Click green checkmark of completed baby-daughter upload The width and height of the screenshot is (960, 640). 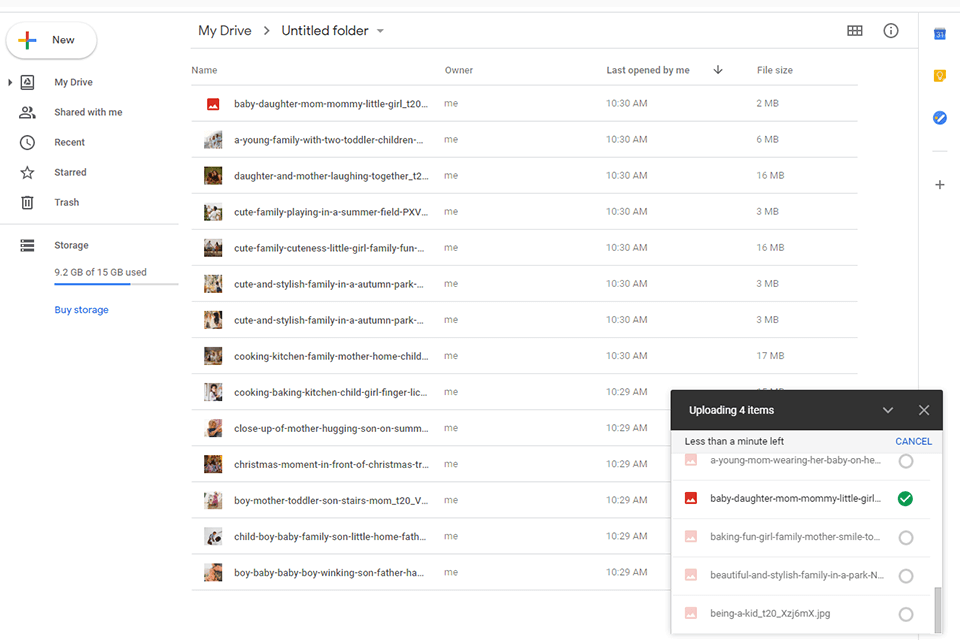tap(906, 499)
